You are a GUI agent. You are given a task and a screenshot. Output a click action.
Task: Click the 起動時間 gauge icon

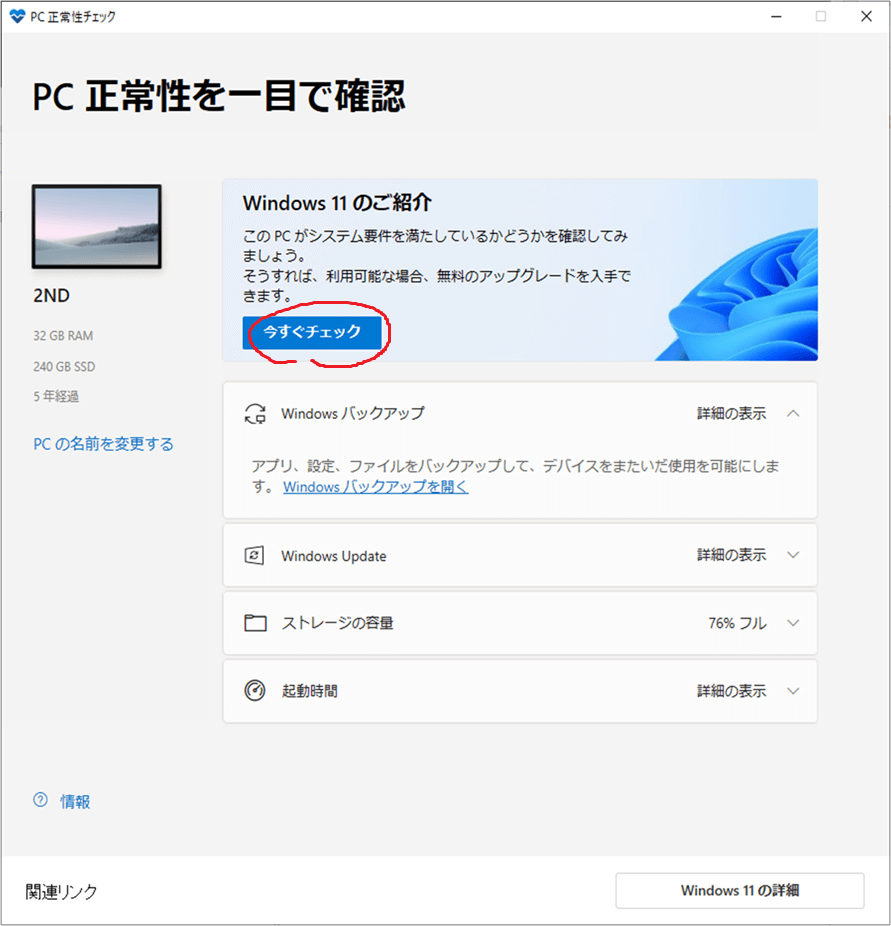[x=255, y=690]
